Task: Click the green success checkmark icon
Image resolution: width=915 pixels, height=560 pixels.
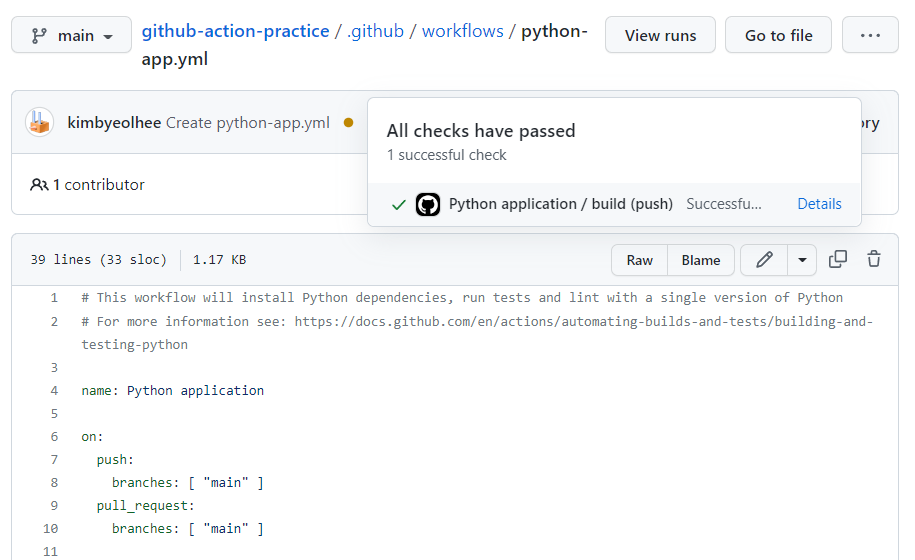Action: (399, 205)
